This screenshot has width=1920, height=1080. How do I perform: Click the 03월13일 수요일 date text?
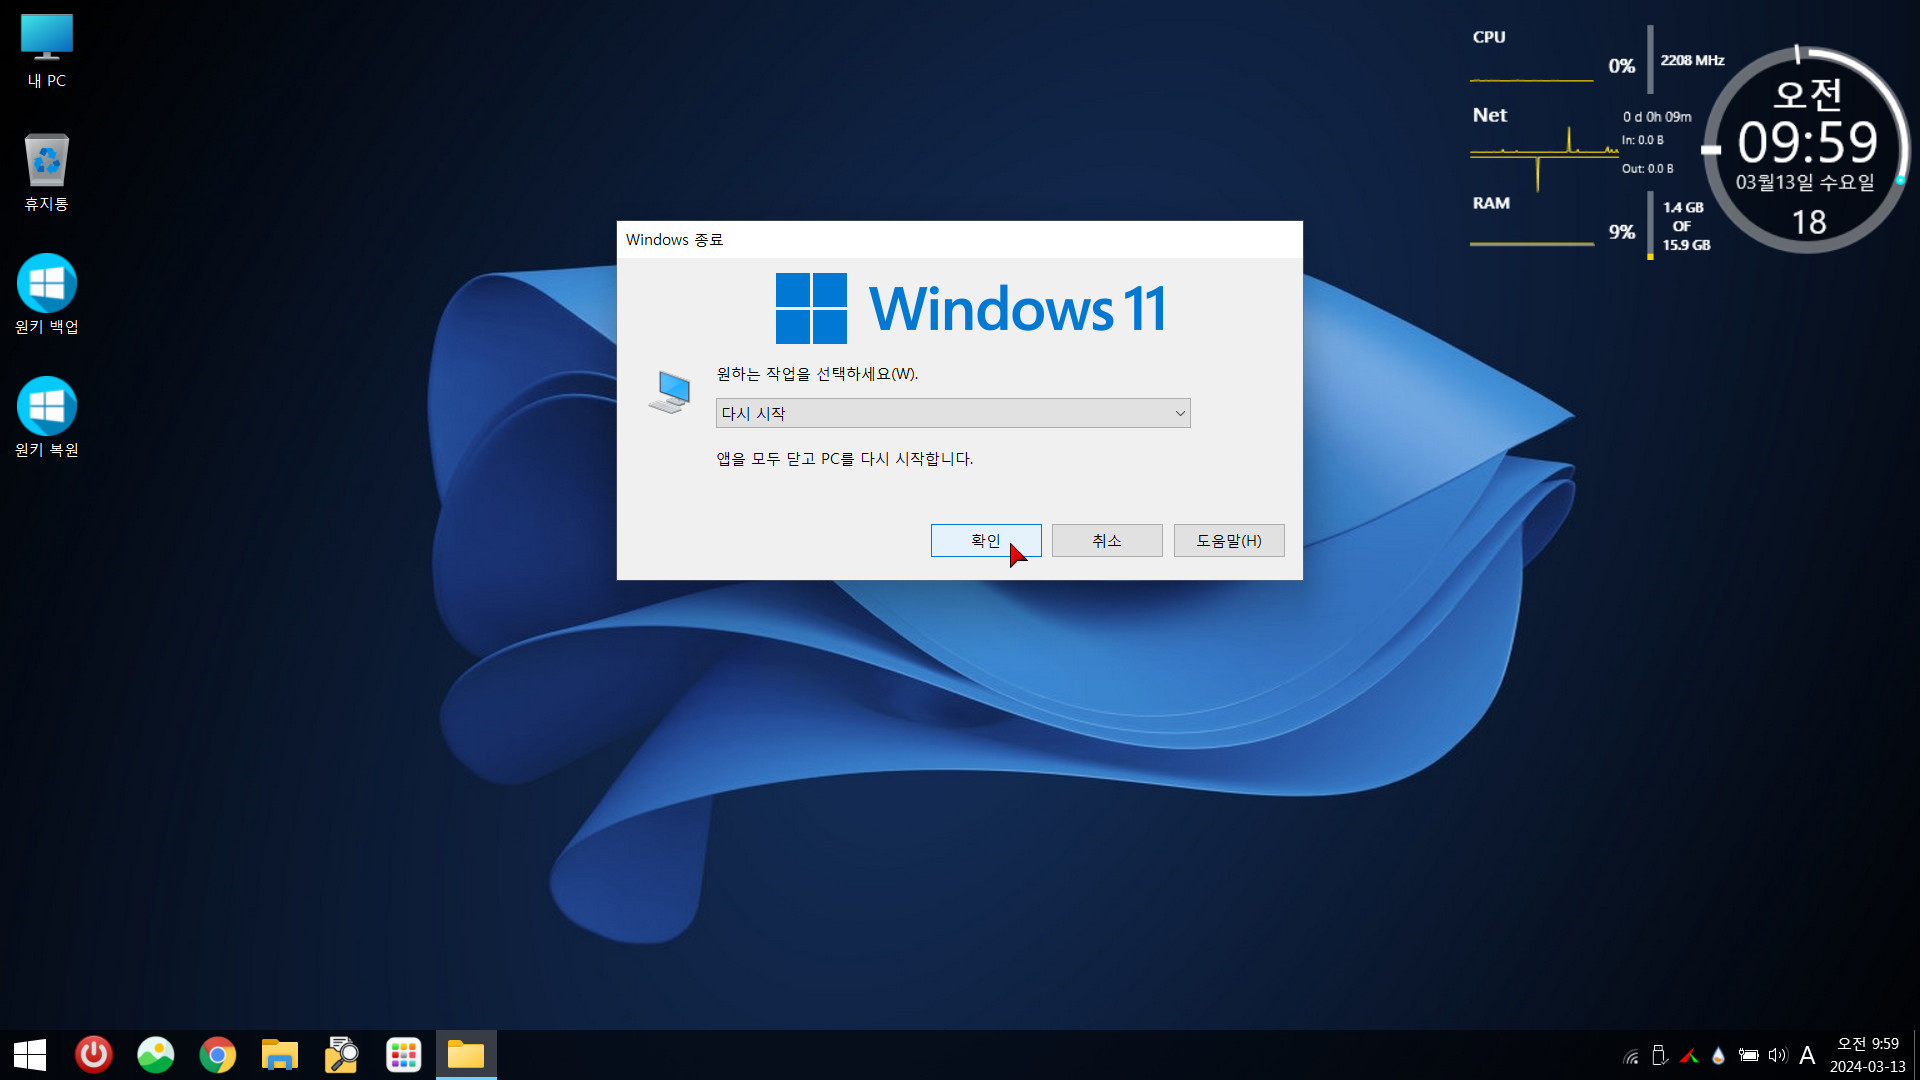coord(1805,182)
